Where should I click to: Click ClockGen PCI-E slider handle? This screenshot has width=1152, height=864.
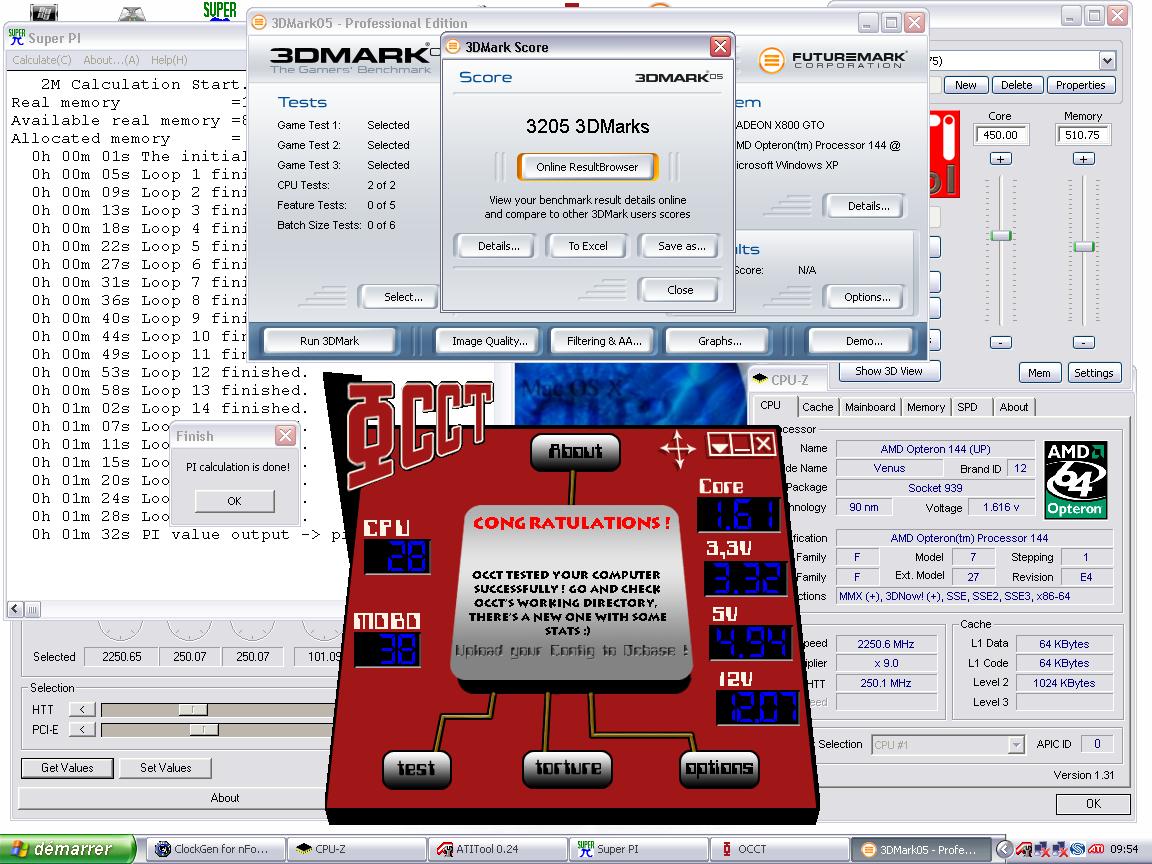tap(204, 730)
